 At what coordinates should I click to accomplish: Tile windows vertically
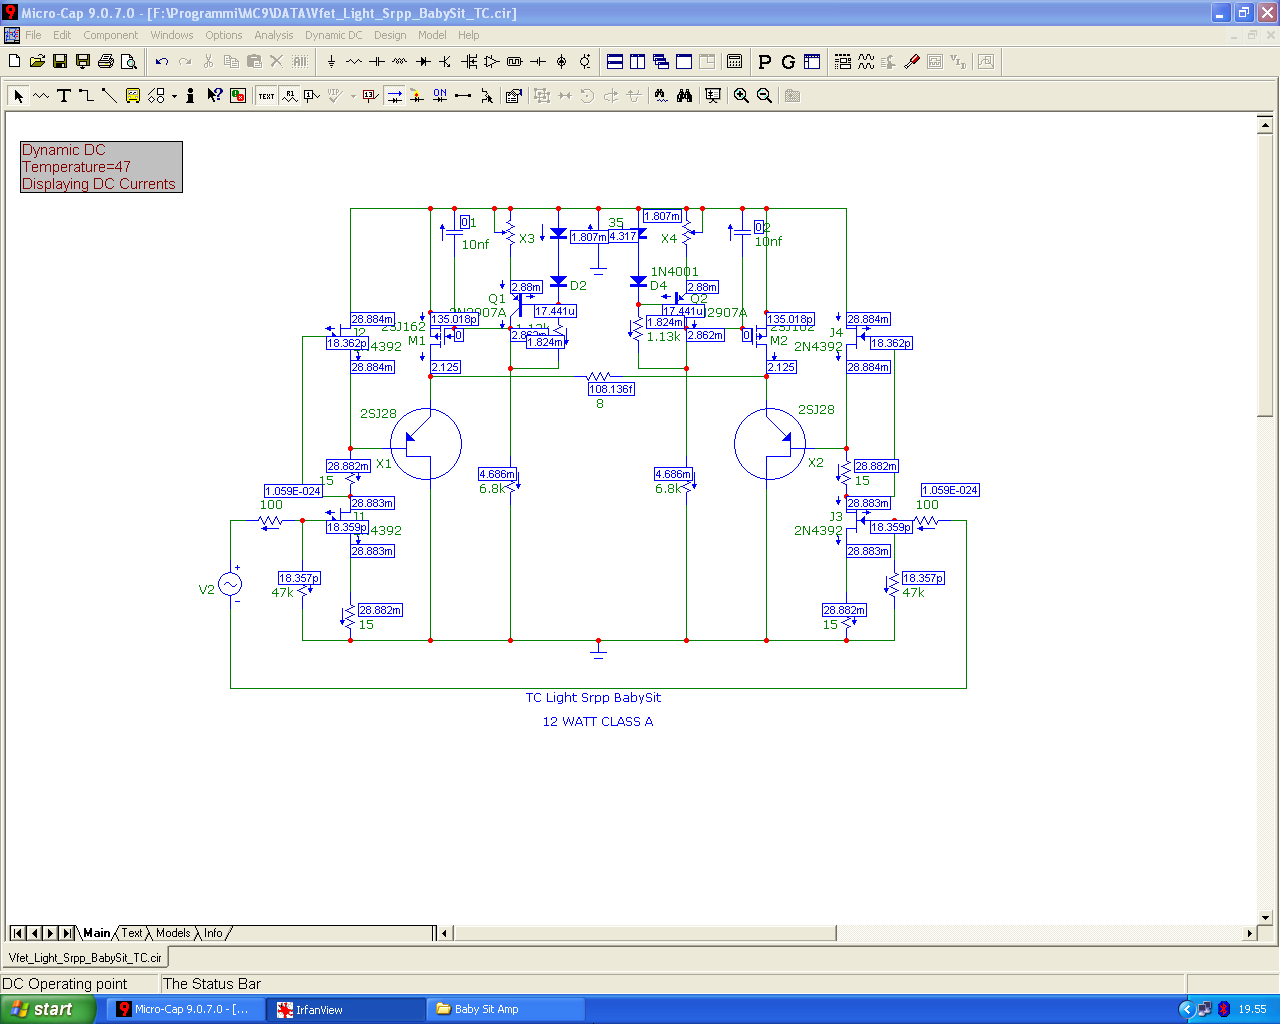click(x=638, y=62)
